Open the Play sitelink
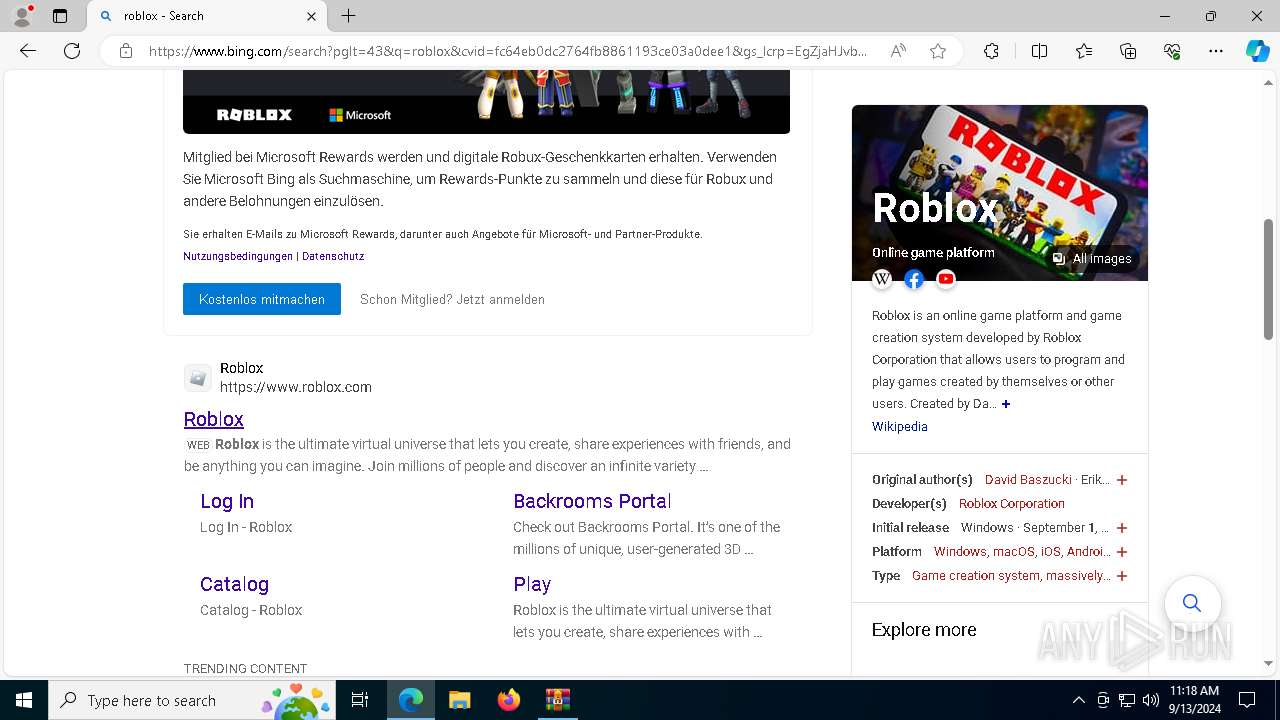 (x=532, y=584)
